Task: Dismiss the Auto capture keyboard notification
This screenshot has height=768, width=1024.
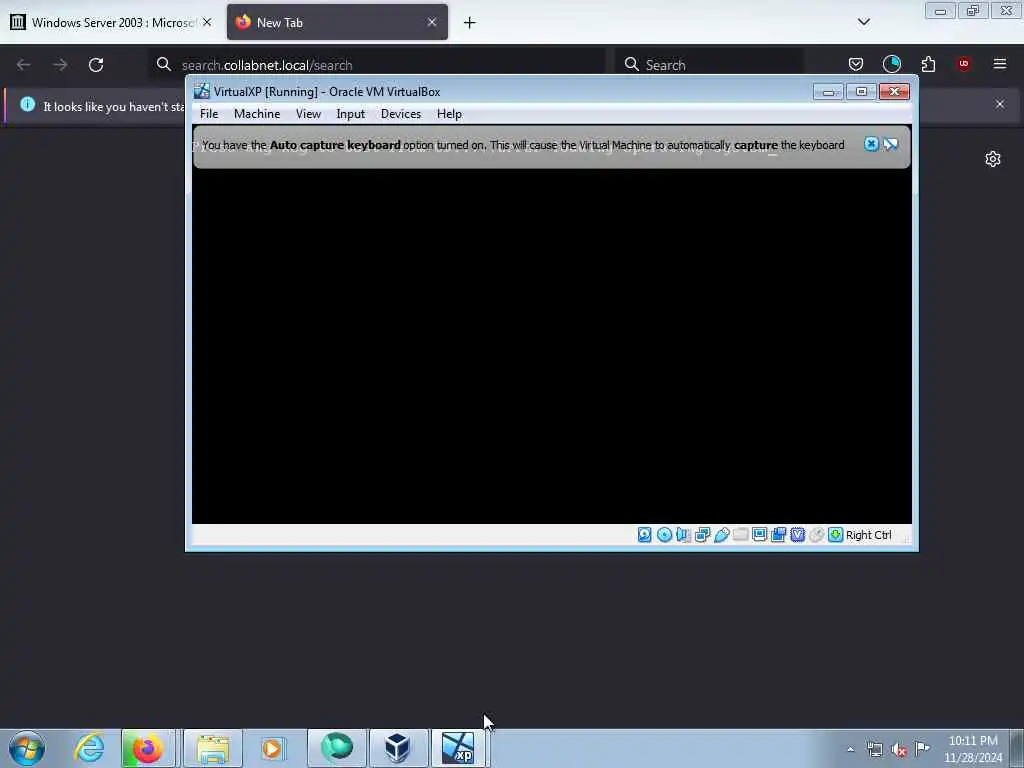Action: point(871,144)
